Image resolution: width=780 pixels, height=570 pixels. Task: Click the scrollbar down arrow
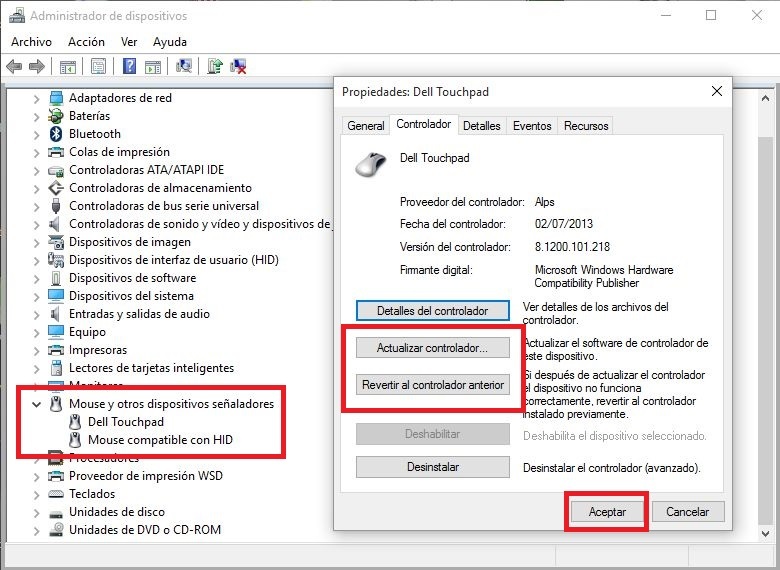pyautogui.click(x=766, y=534)
